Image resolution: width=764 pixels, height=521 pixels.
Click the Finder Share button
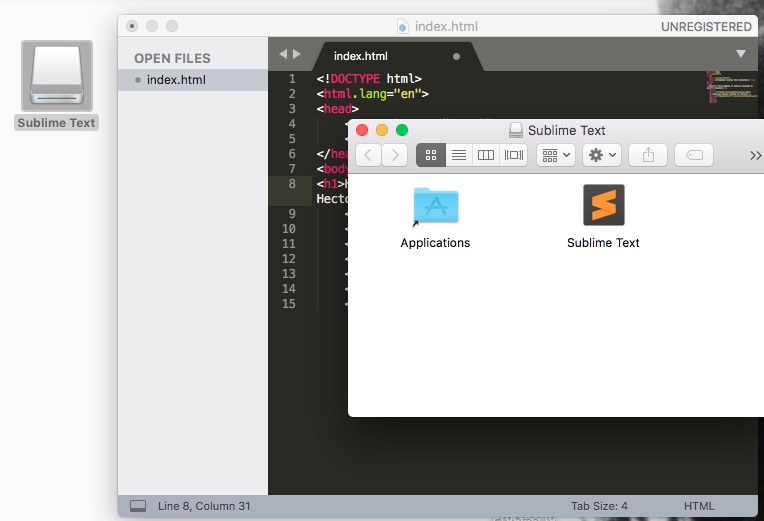click(648, 155)
